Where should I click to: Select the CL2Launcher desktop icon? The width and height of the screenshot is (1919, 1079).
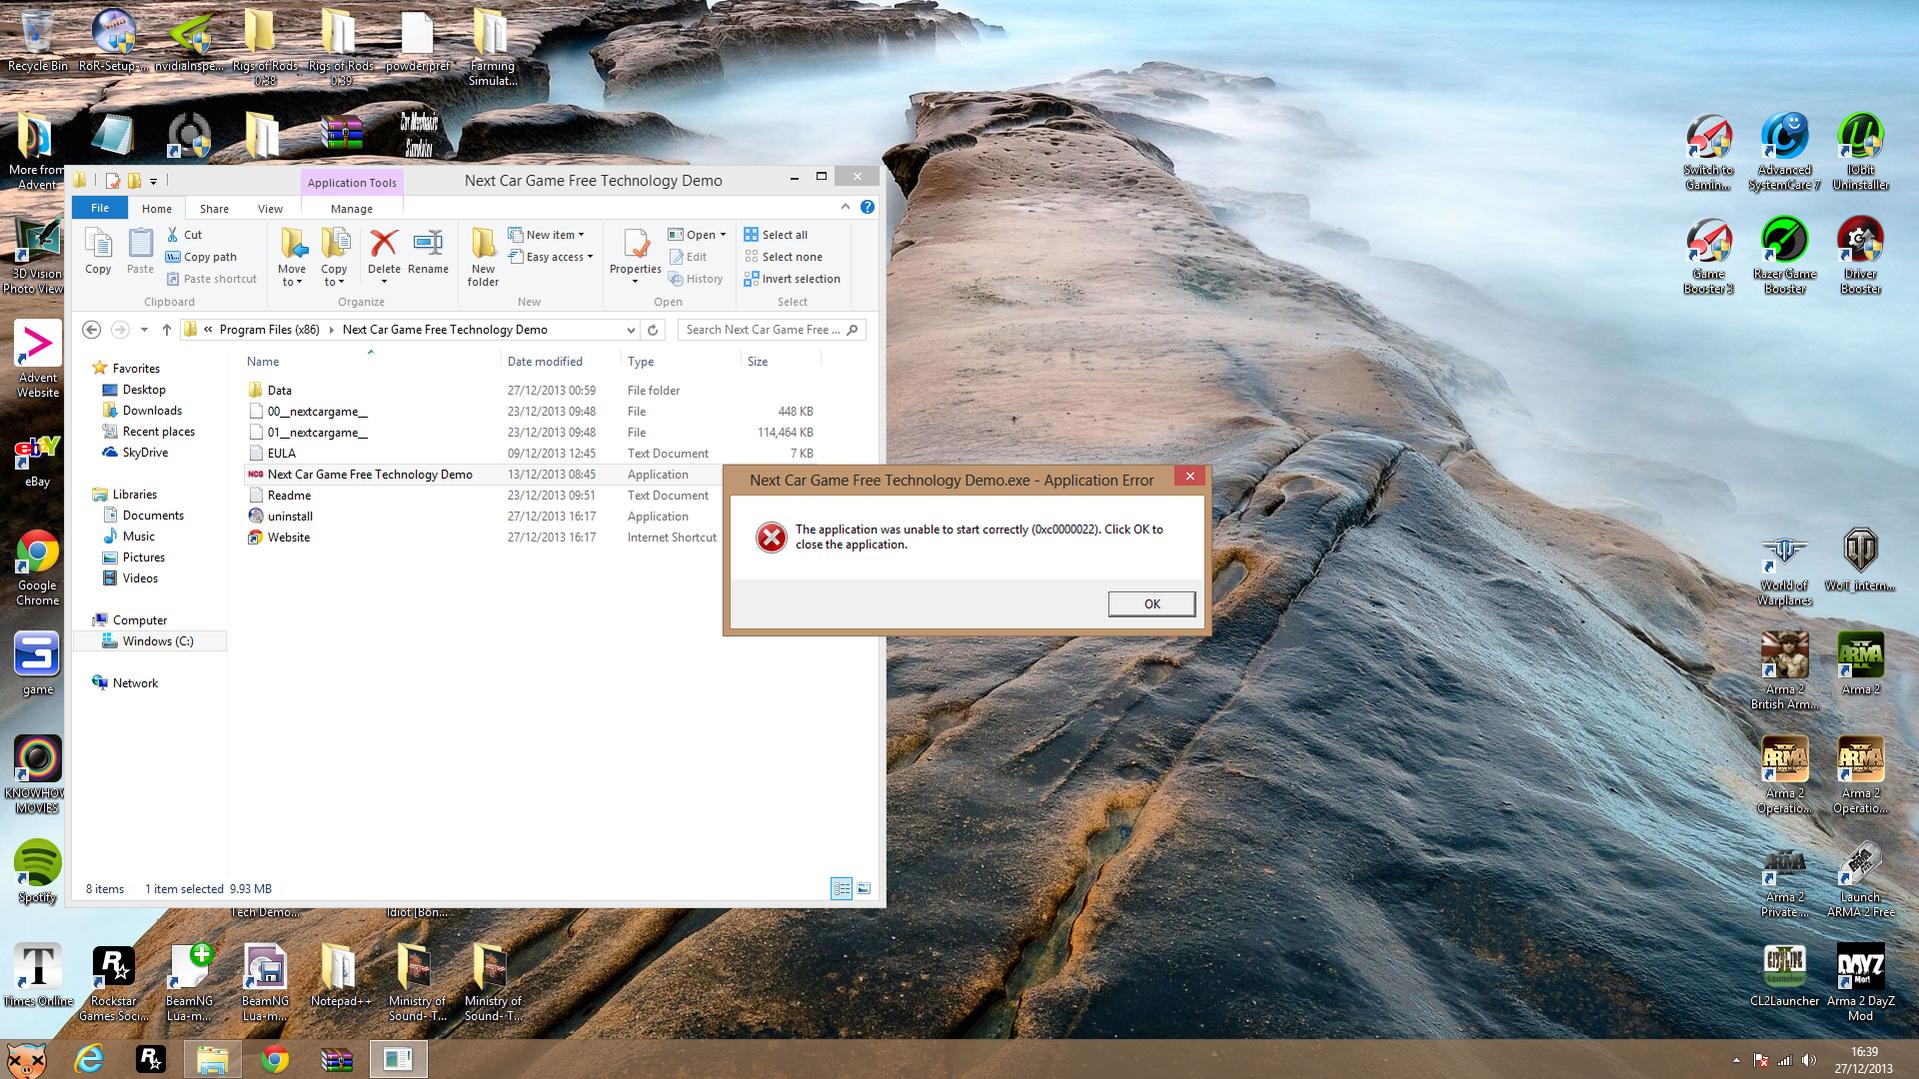click(1784, 976)
